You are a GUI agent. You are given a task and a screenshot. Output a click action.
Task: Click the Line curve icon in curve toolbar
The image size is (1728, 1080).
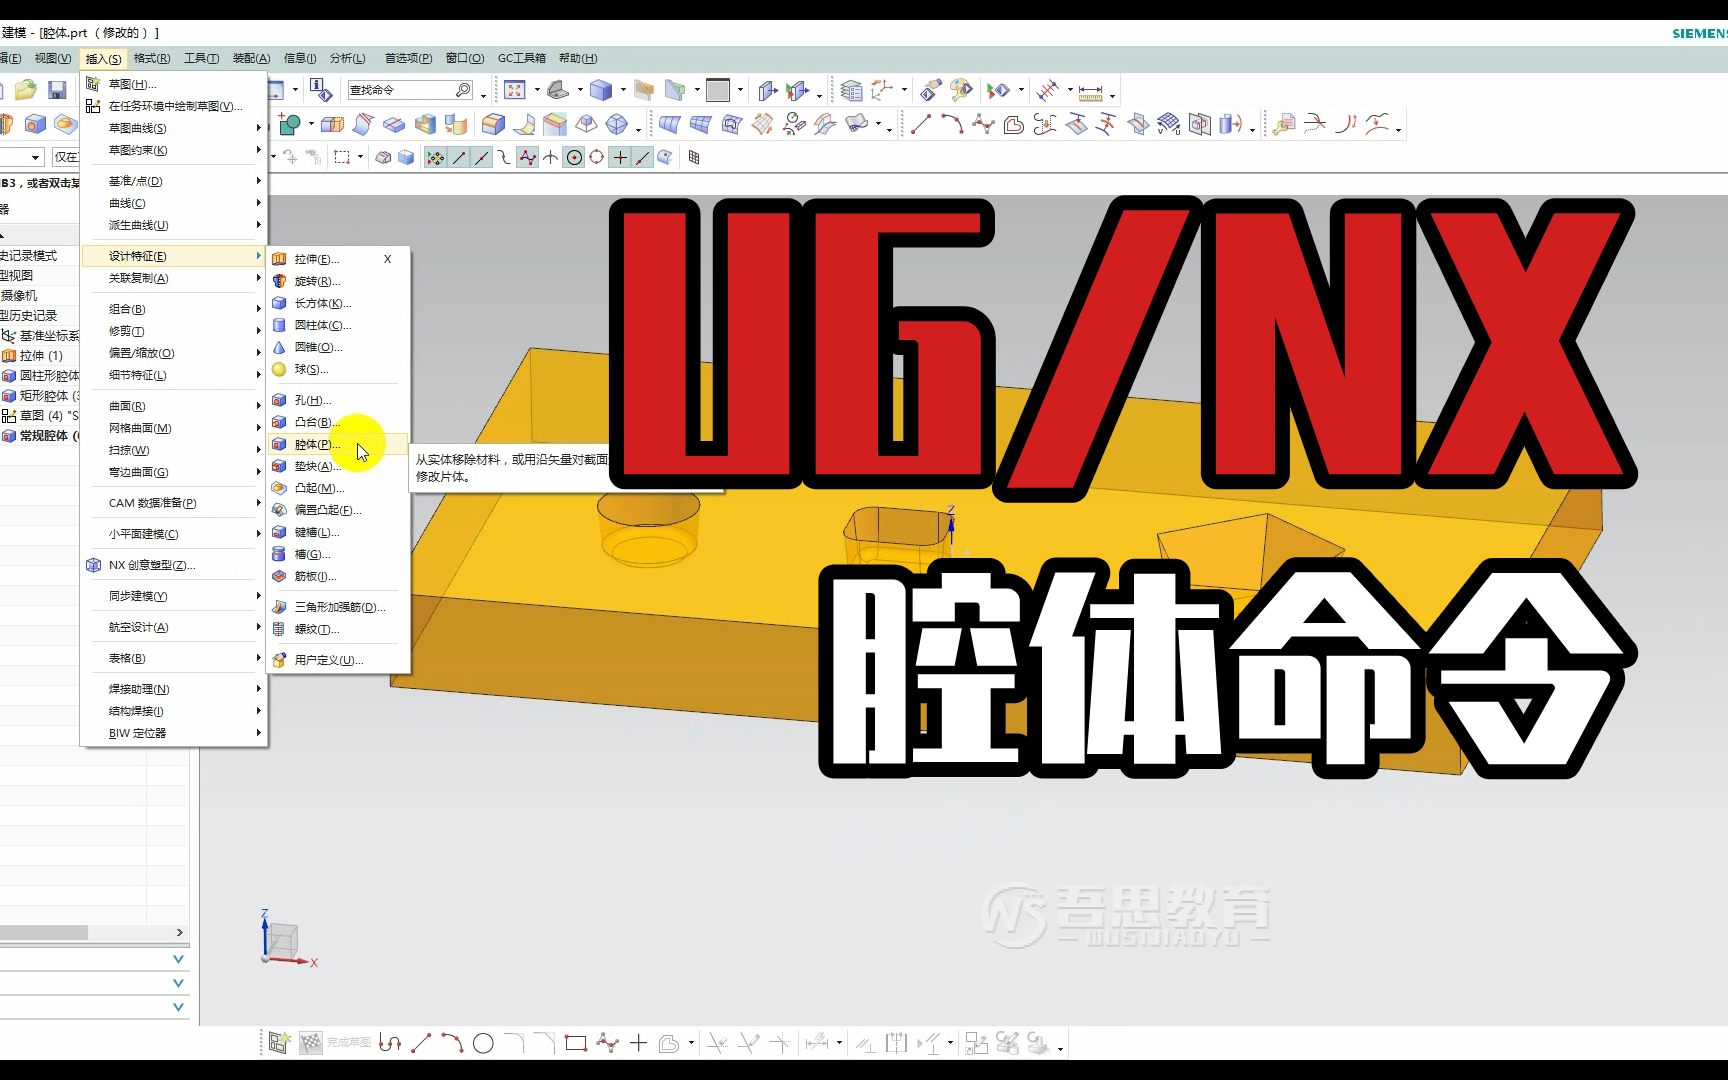(921, 124)
